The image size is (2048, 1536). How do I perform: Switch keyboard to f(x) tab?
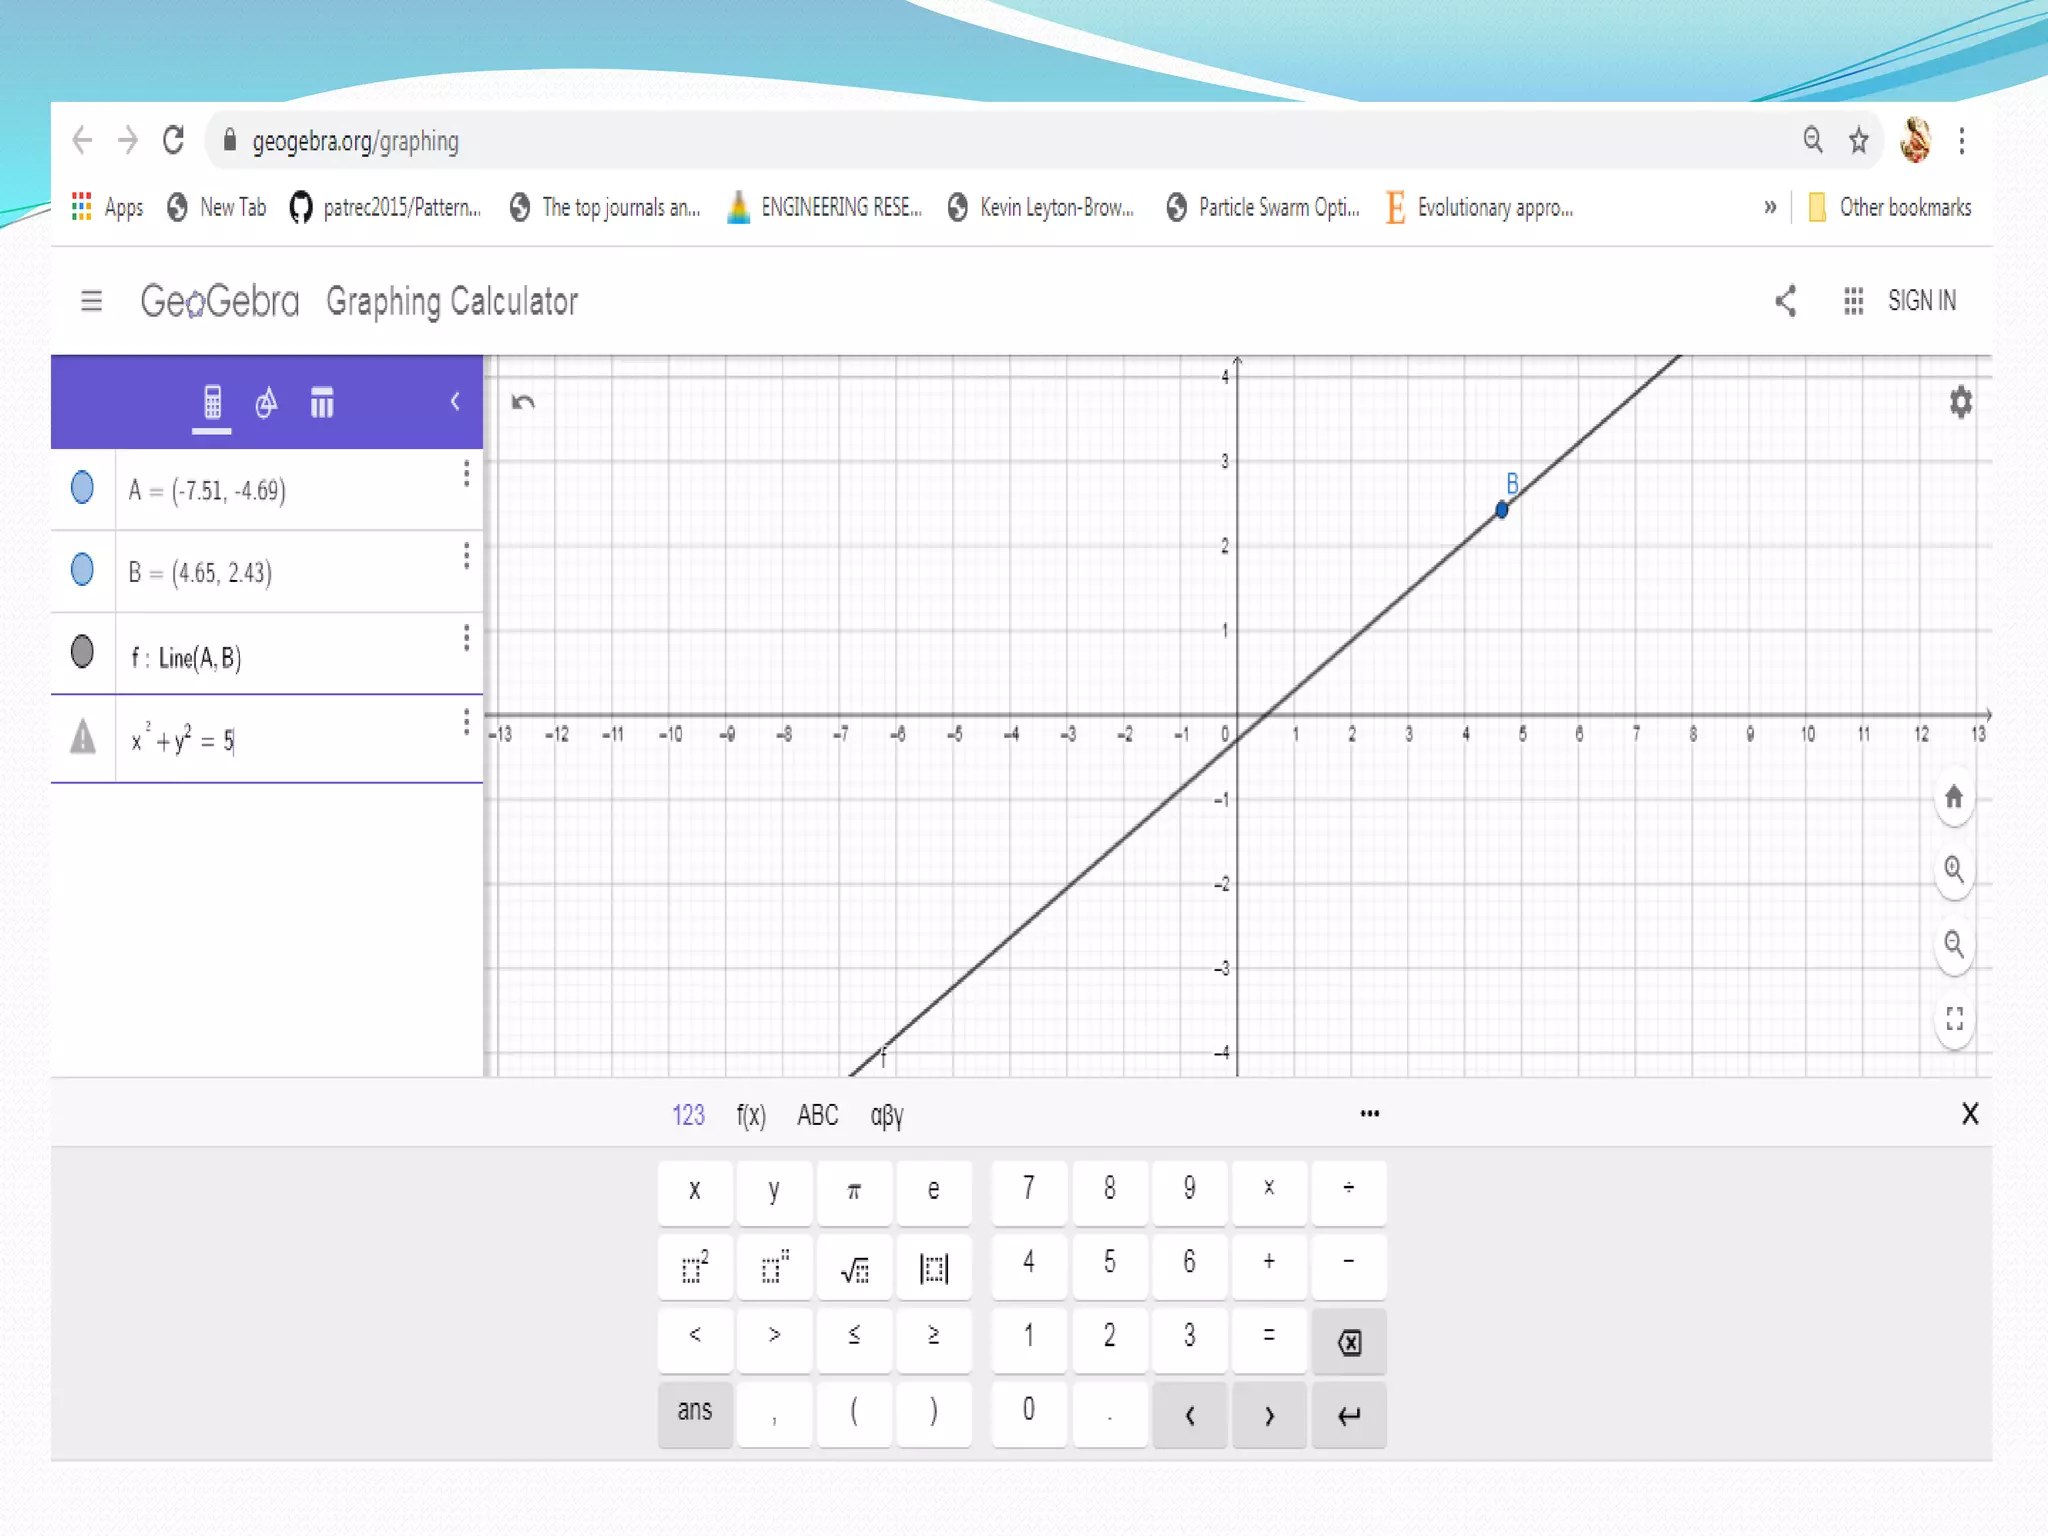[751, 1115]
